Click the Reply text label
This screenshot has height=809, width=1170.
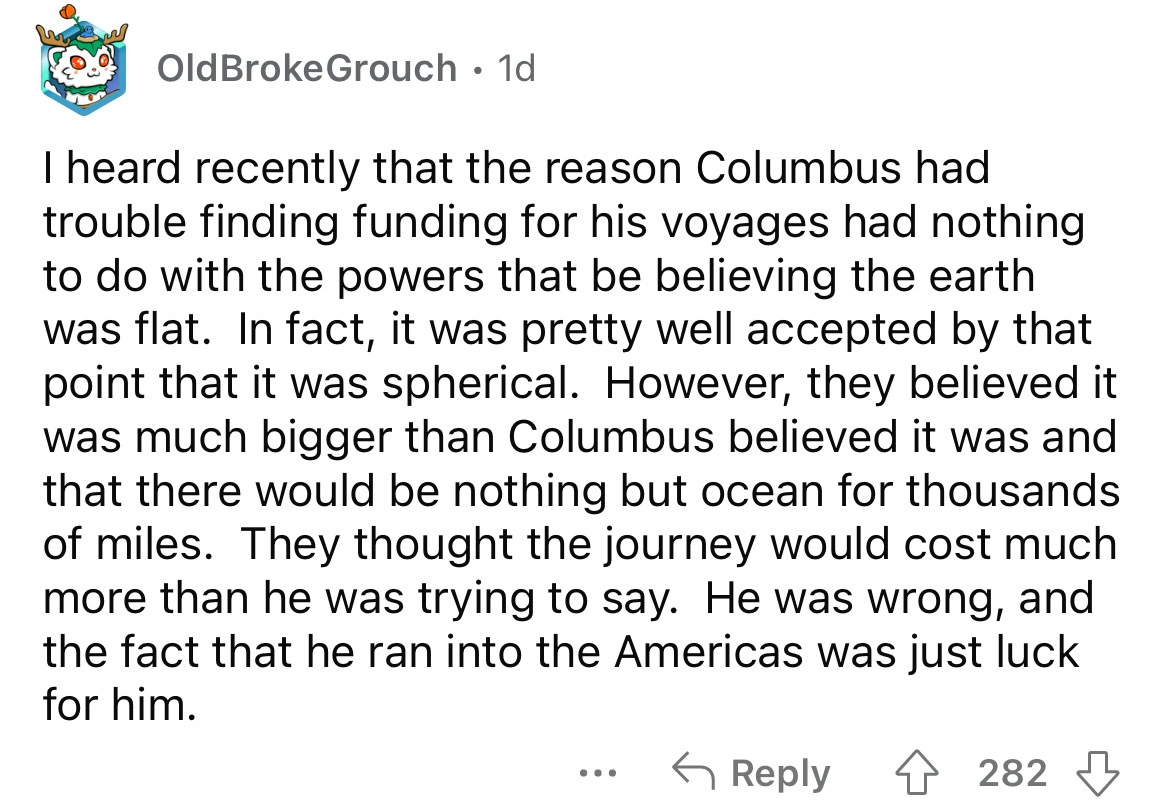pos(780,773)
